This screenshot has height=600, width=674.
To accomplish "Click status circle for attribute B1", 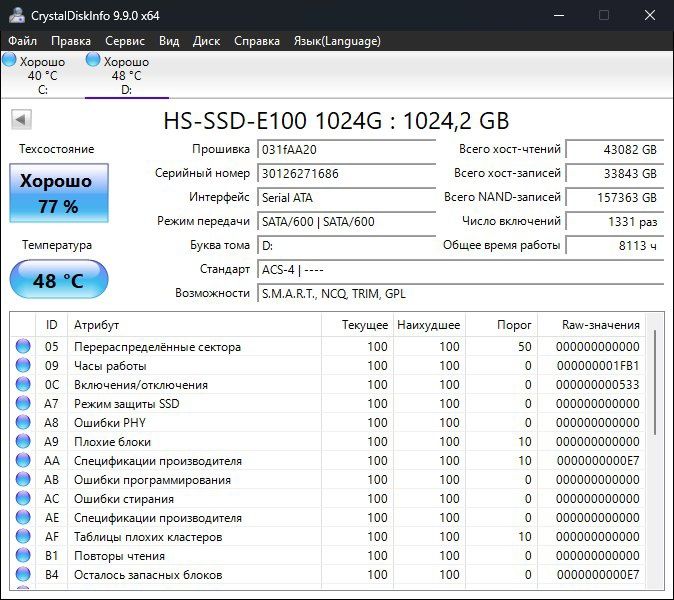I will click(23, 555).
